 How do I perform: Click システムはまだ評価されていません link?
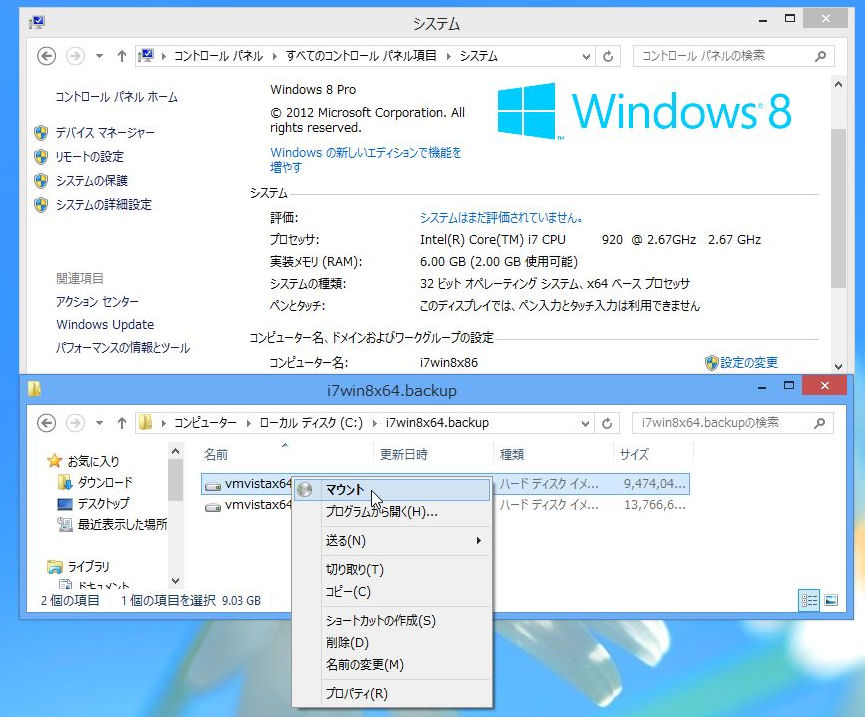click(501, 218)
